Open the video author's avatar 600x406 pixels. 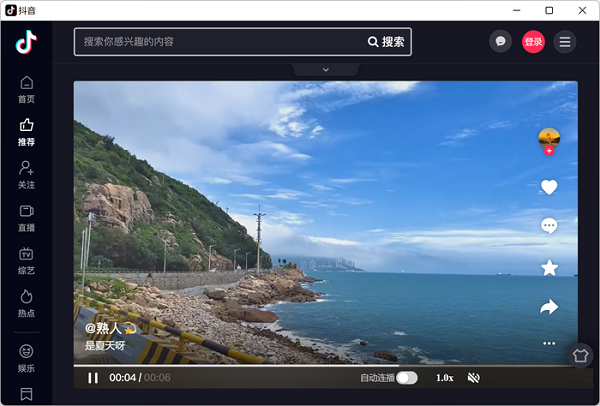[549, 139]
